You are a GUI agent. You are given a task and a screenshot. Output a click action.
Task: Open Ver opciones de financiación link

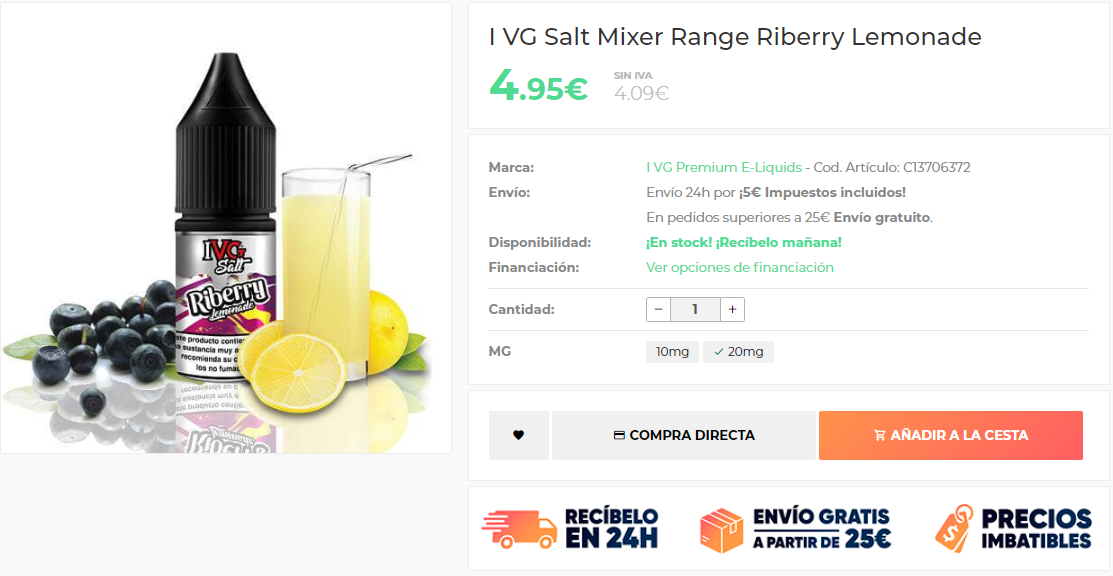coord(740,268)
